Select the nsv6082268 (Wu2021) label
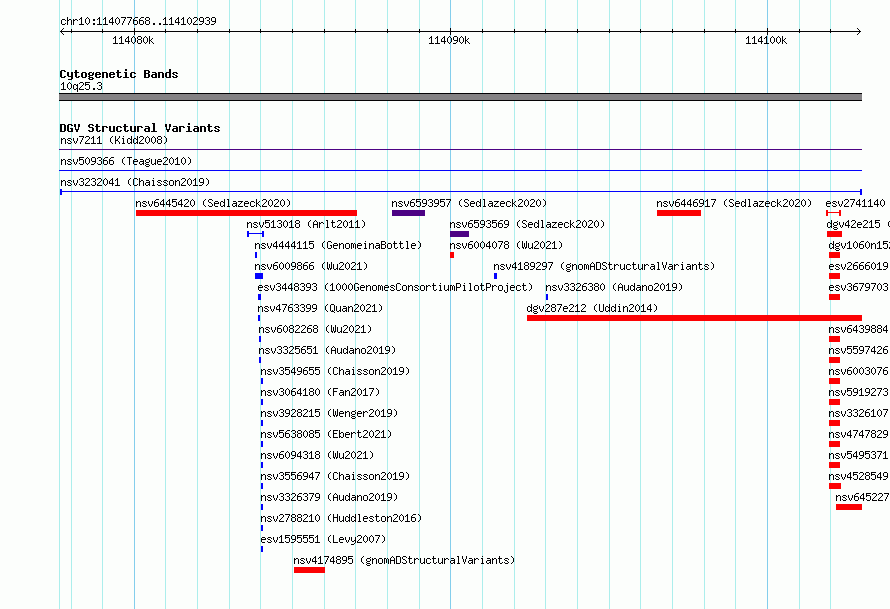This screenshot has width=890, height=609. [x=316, y=329]
